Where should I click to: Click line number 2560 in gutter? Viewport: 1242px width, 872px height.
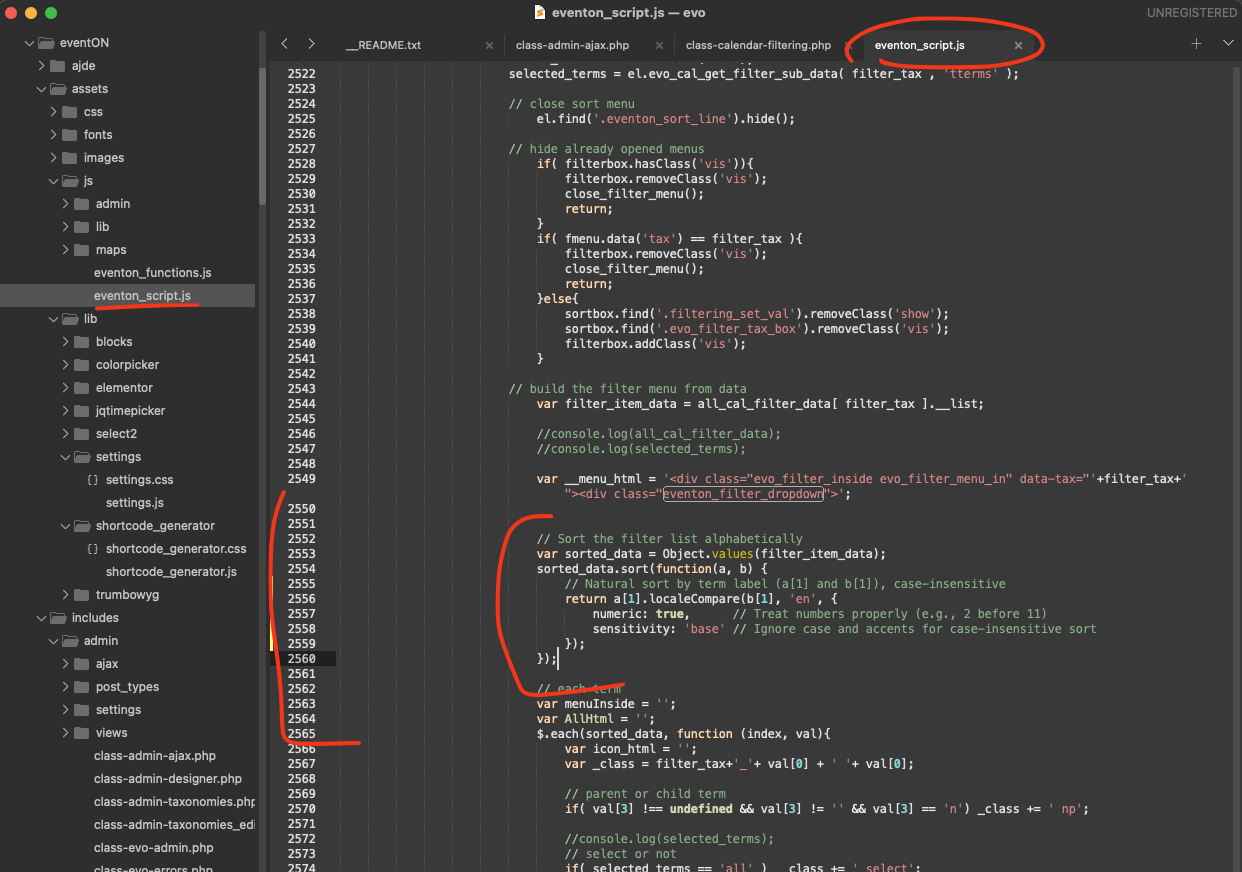[x=301, y=659]
